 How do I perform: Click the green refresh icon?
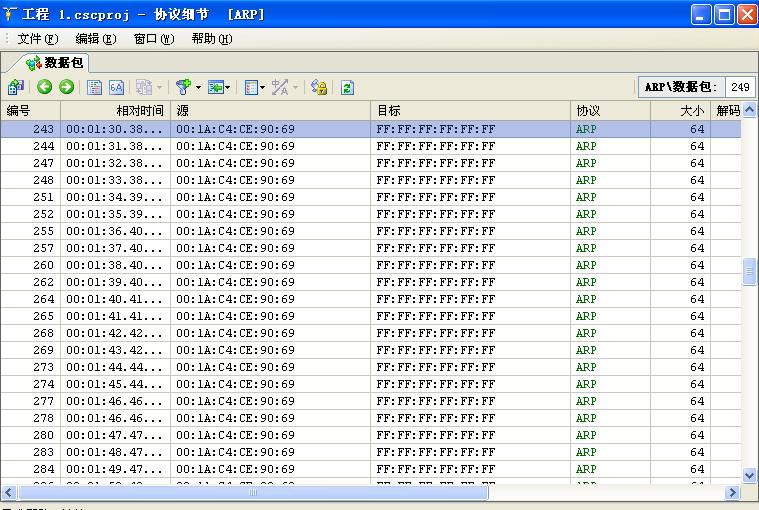coord(347,87)
